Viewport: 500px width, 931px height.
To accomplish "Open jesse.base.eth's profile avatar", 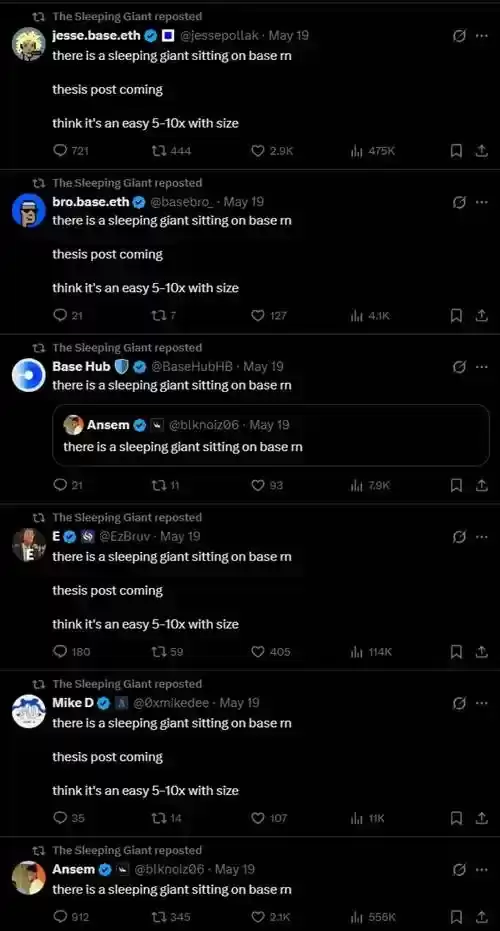I will [x=29, y=43].
